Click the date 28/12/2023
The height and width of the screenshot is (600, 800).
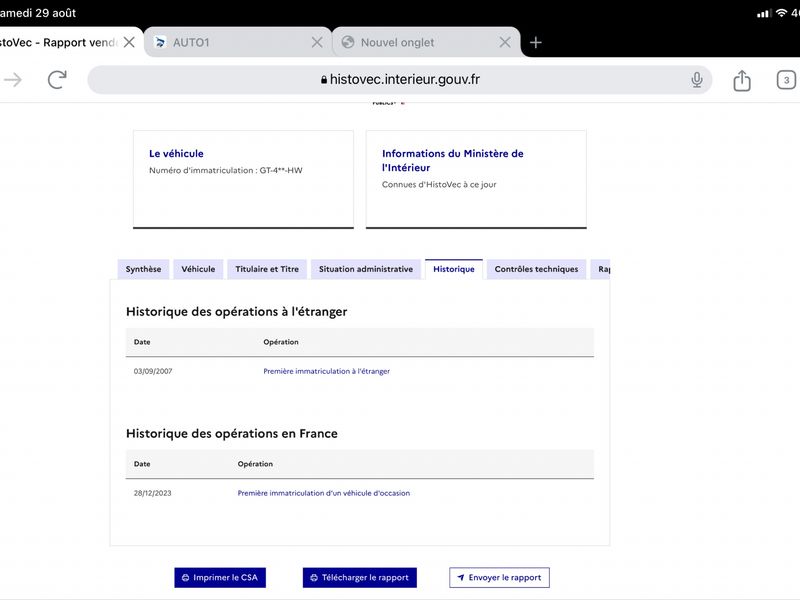click(x=153, y=493)
